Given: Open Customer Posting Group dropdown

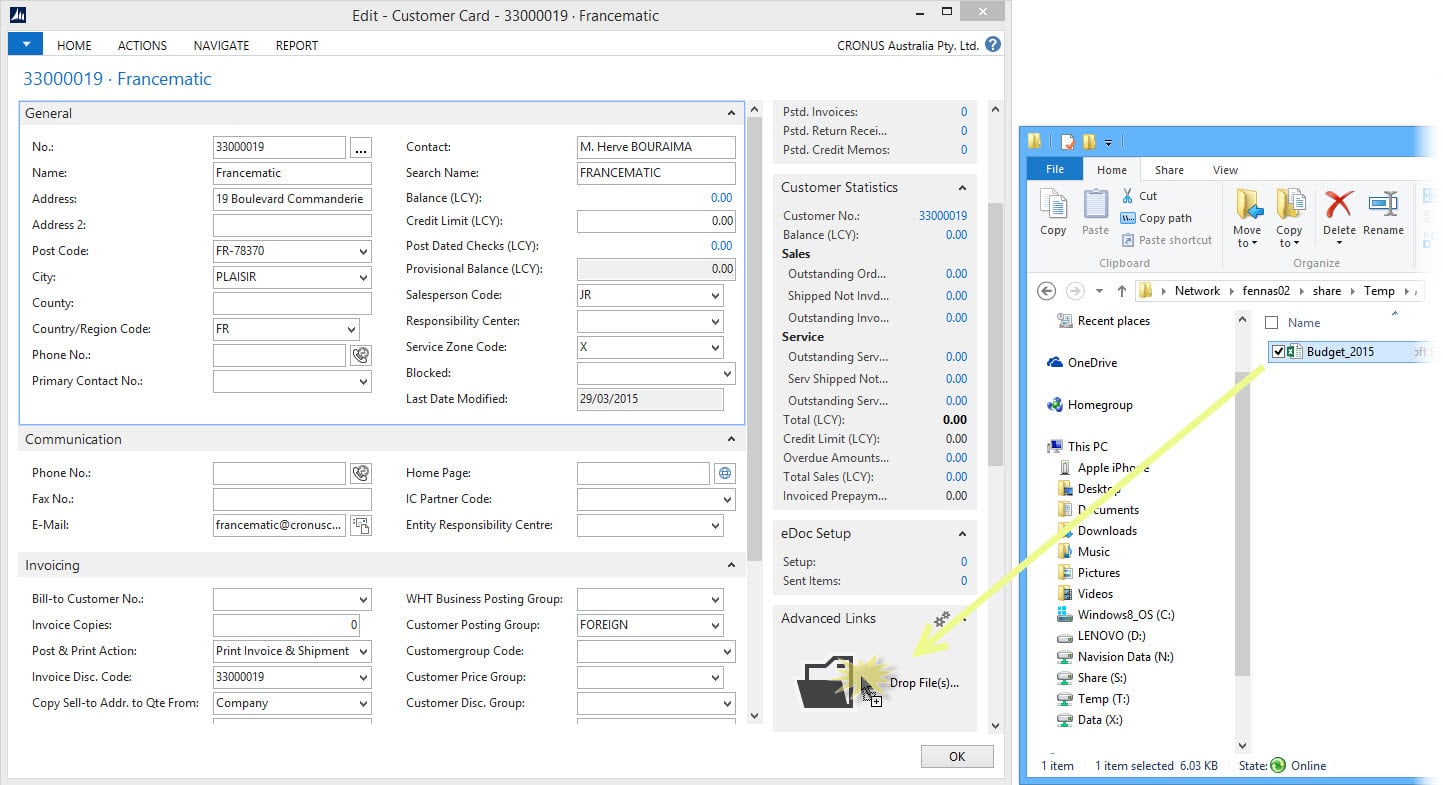Looking at the screenshot, I should pos(715,625).
